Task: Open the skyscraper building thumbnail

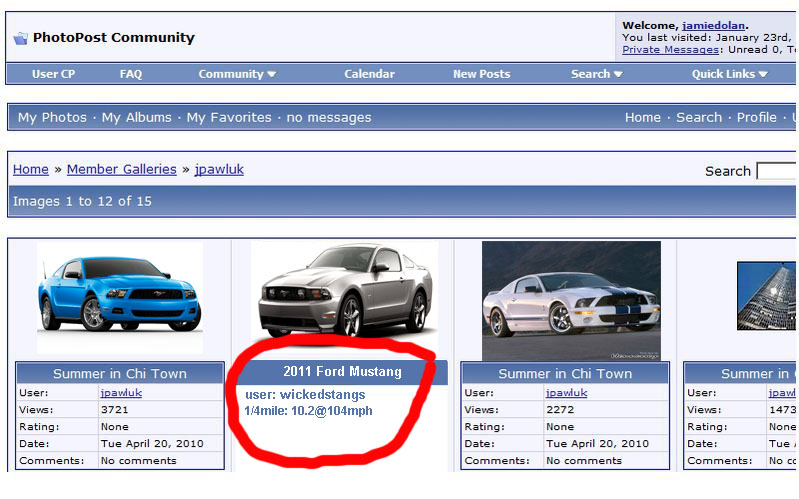Action: pyautogui.click(x=767, y=296)
